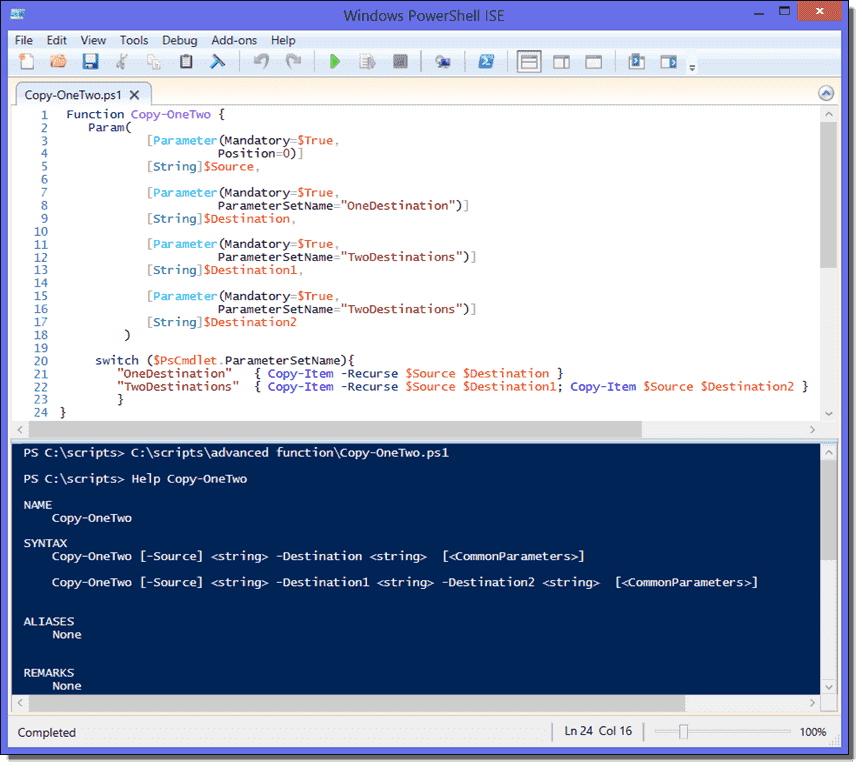The width and height of the screenshot is (862, 768).
Task: Open the toolbar overflow options arrow
Action: (x=692, y=68)
